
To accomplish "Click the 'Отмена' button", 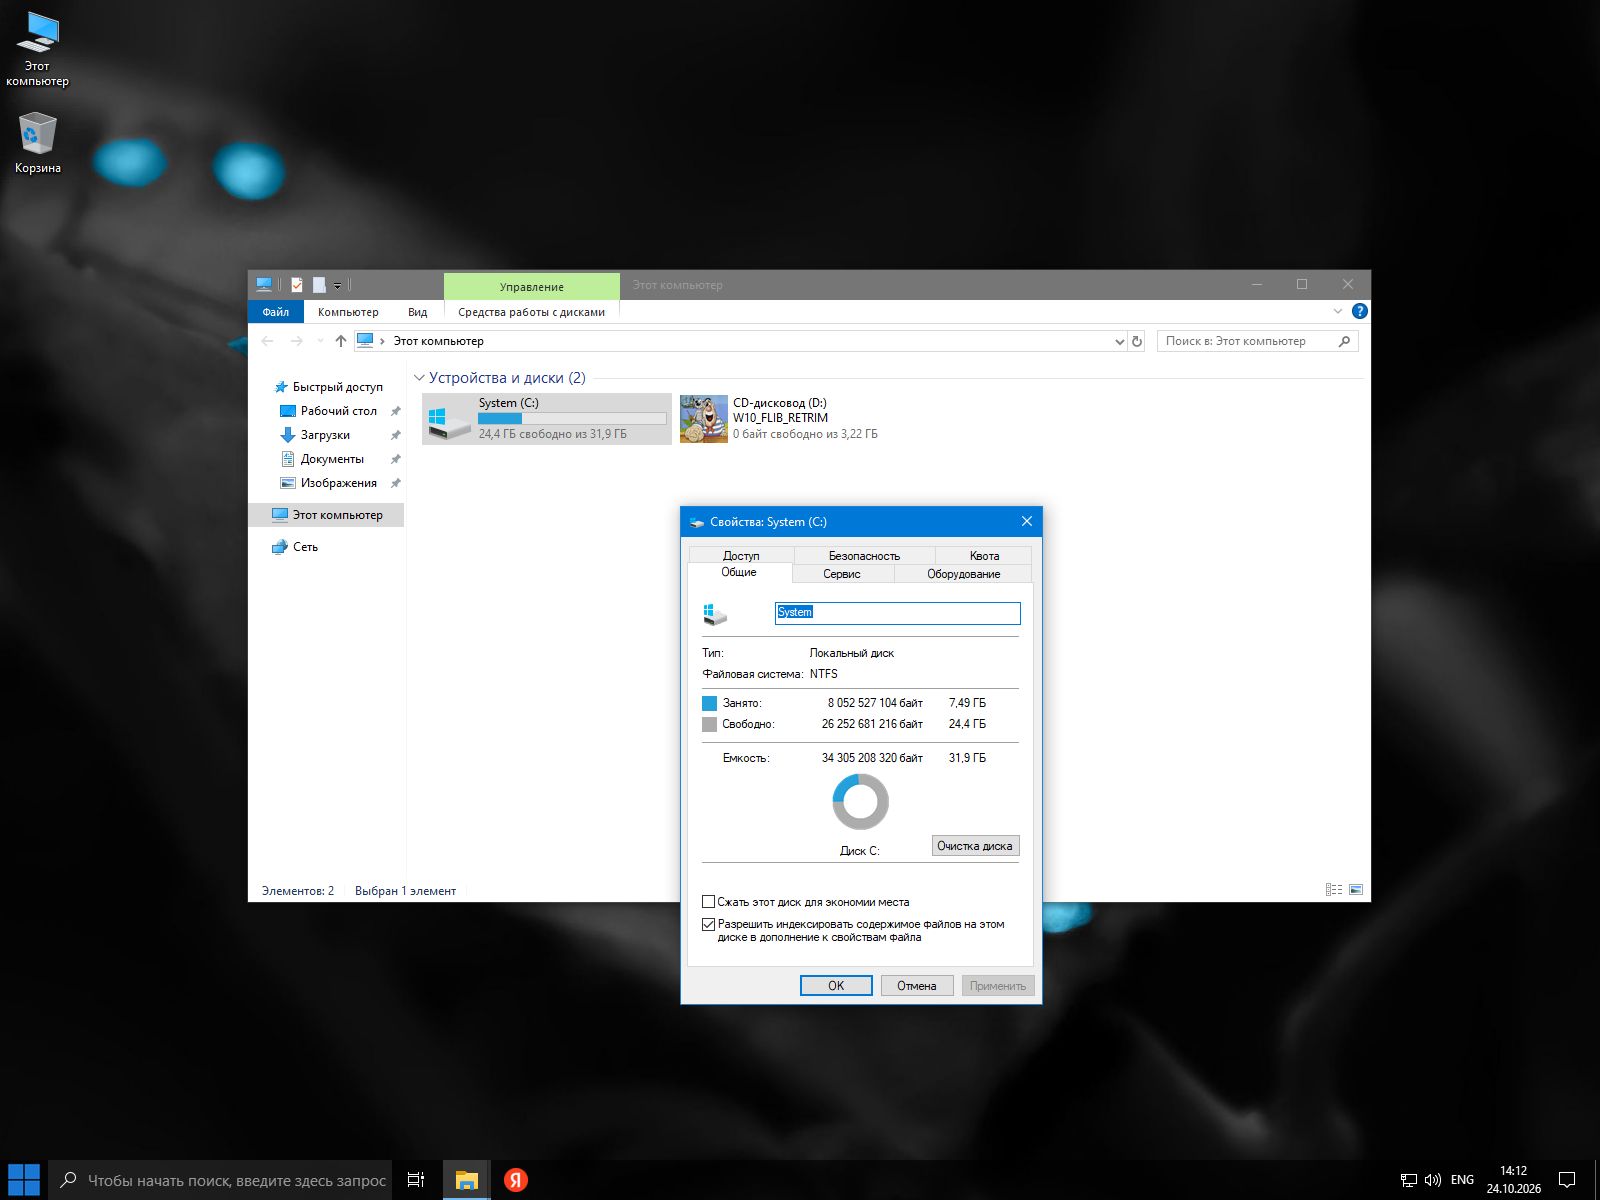I will (916, 985).
